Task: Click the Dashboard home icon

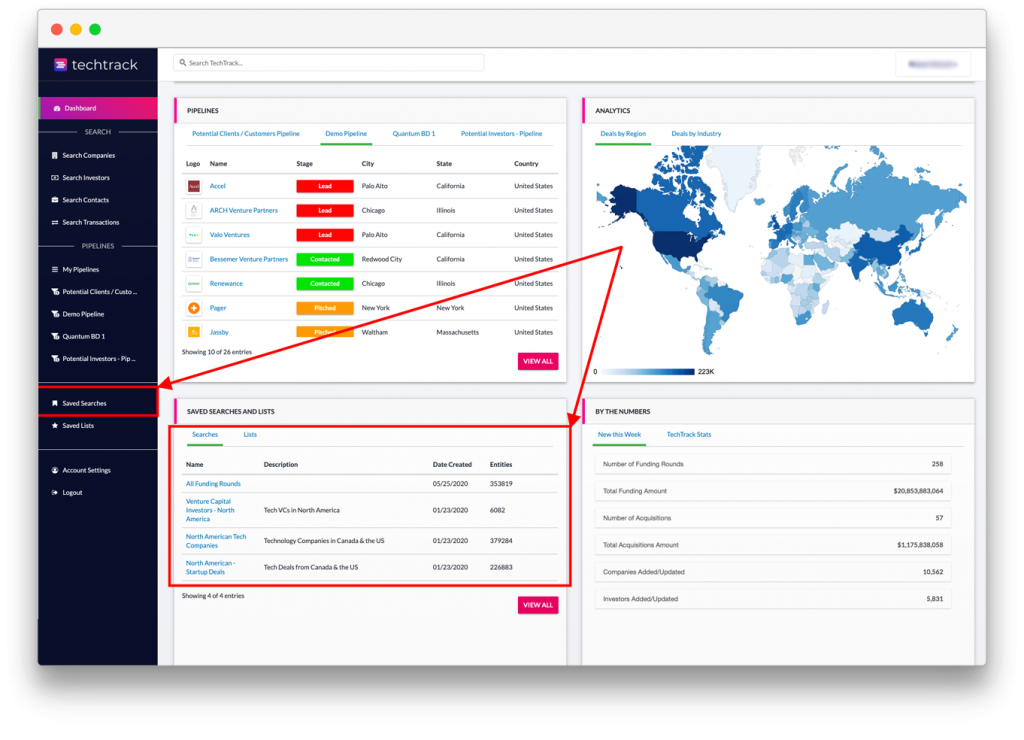Action: [57, 108]
